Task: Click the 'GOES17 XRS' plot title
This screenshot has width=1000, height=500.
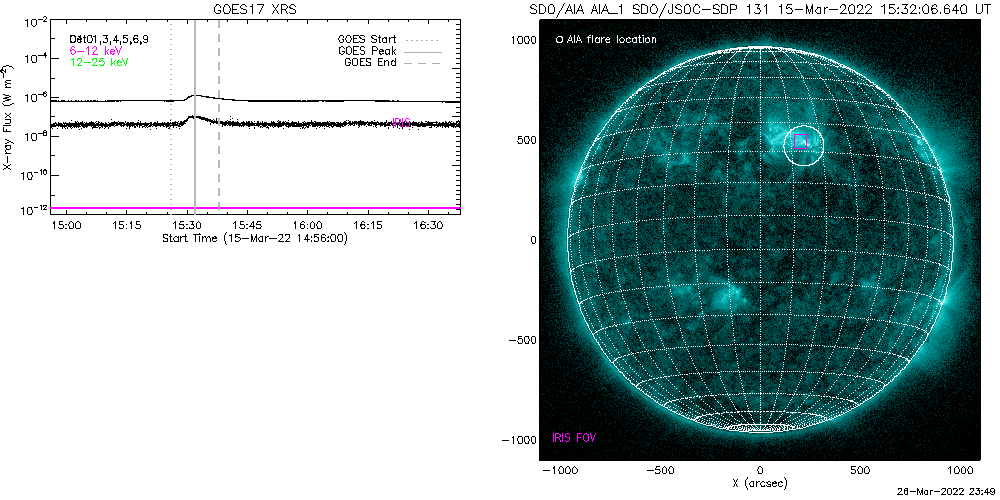Action: [x=256, y=10]
